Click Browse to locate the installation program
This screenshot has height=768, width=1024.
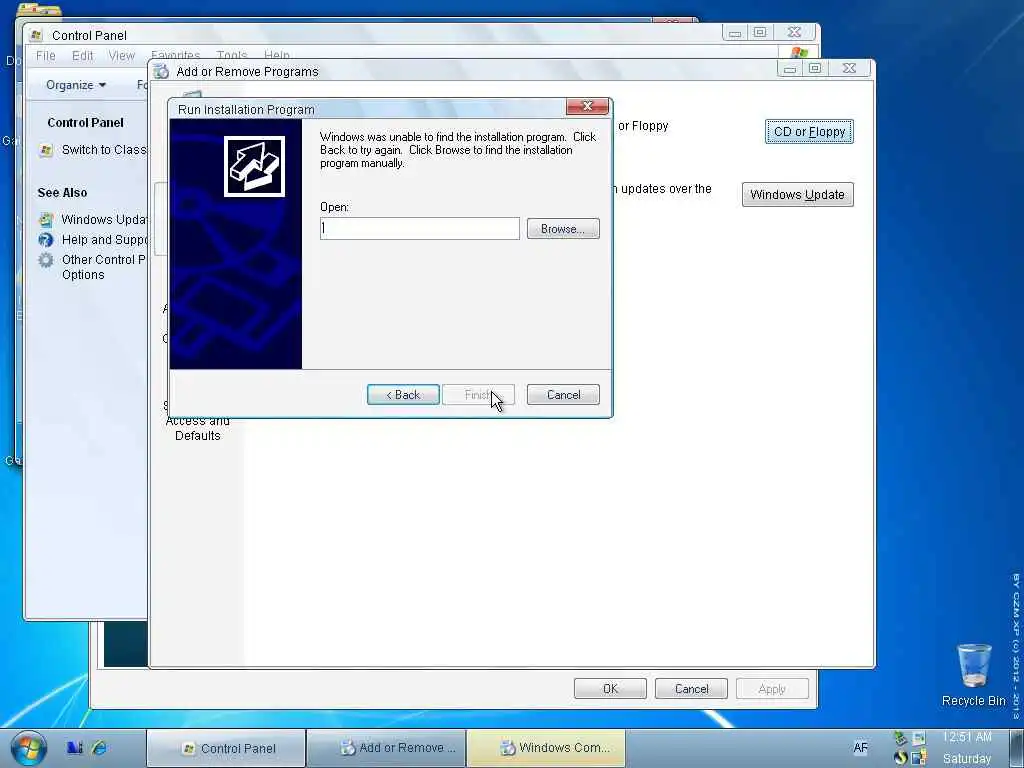coord(563,229)
